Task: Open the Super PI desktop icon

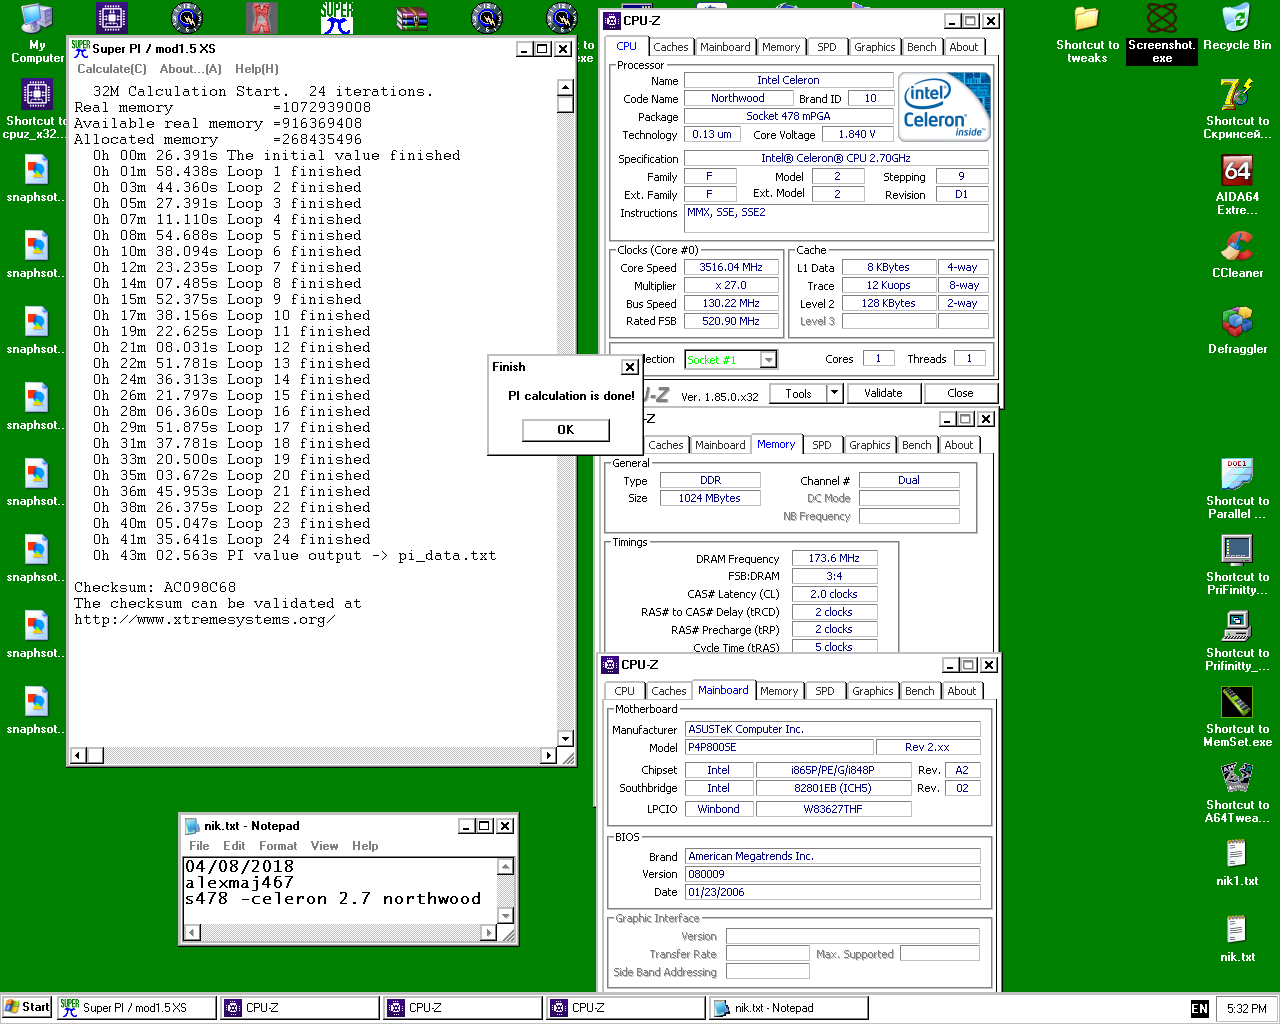Action: (x=337, y=18)
